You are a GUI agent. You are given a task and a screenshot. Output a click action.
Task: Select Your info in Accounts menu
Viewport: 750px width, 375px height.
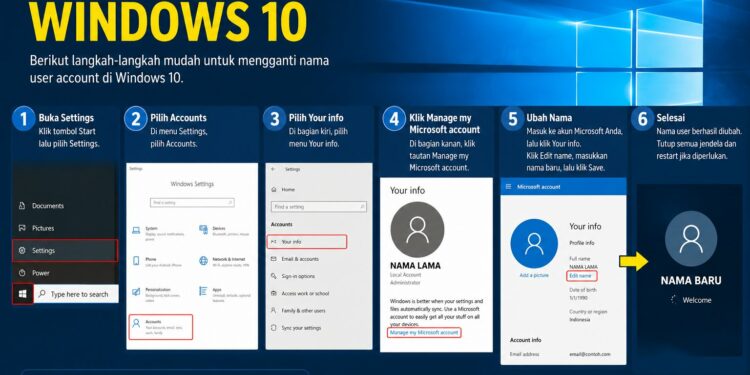coord(307,242)
